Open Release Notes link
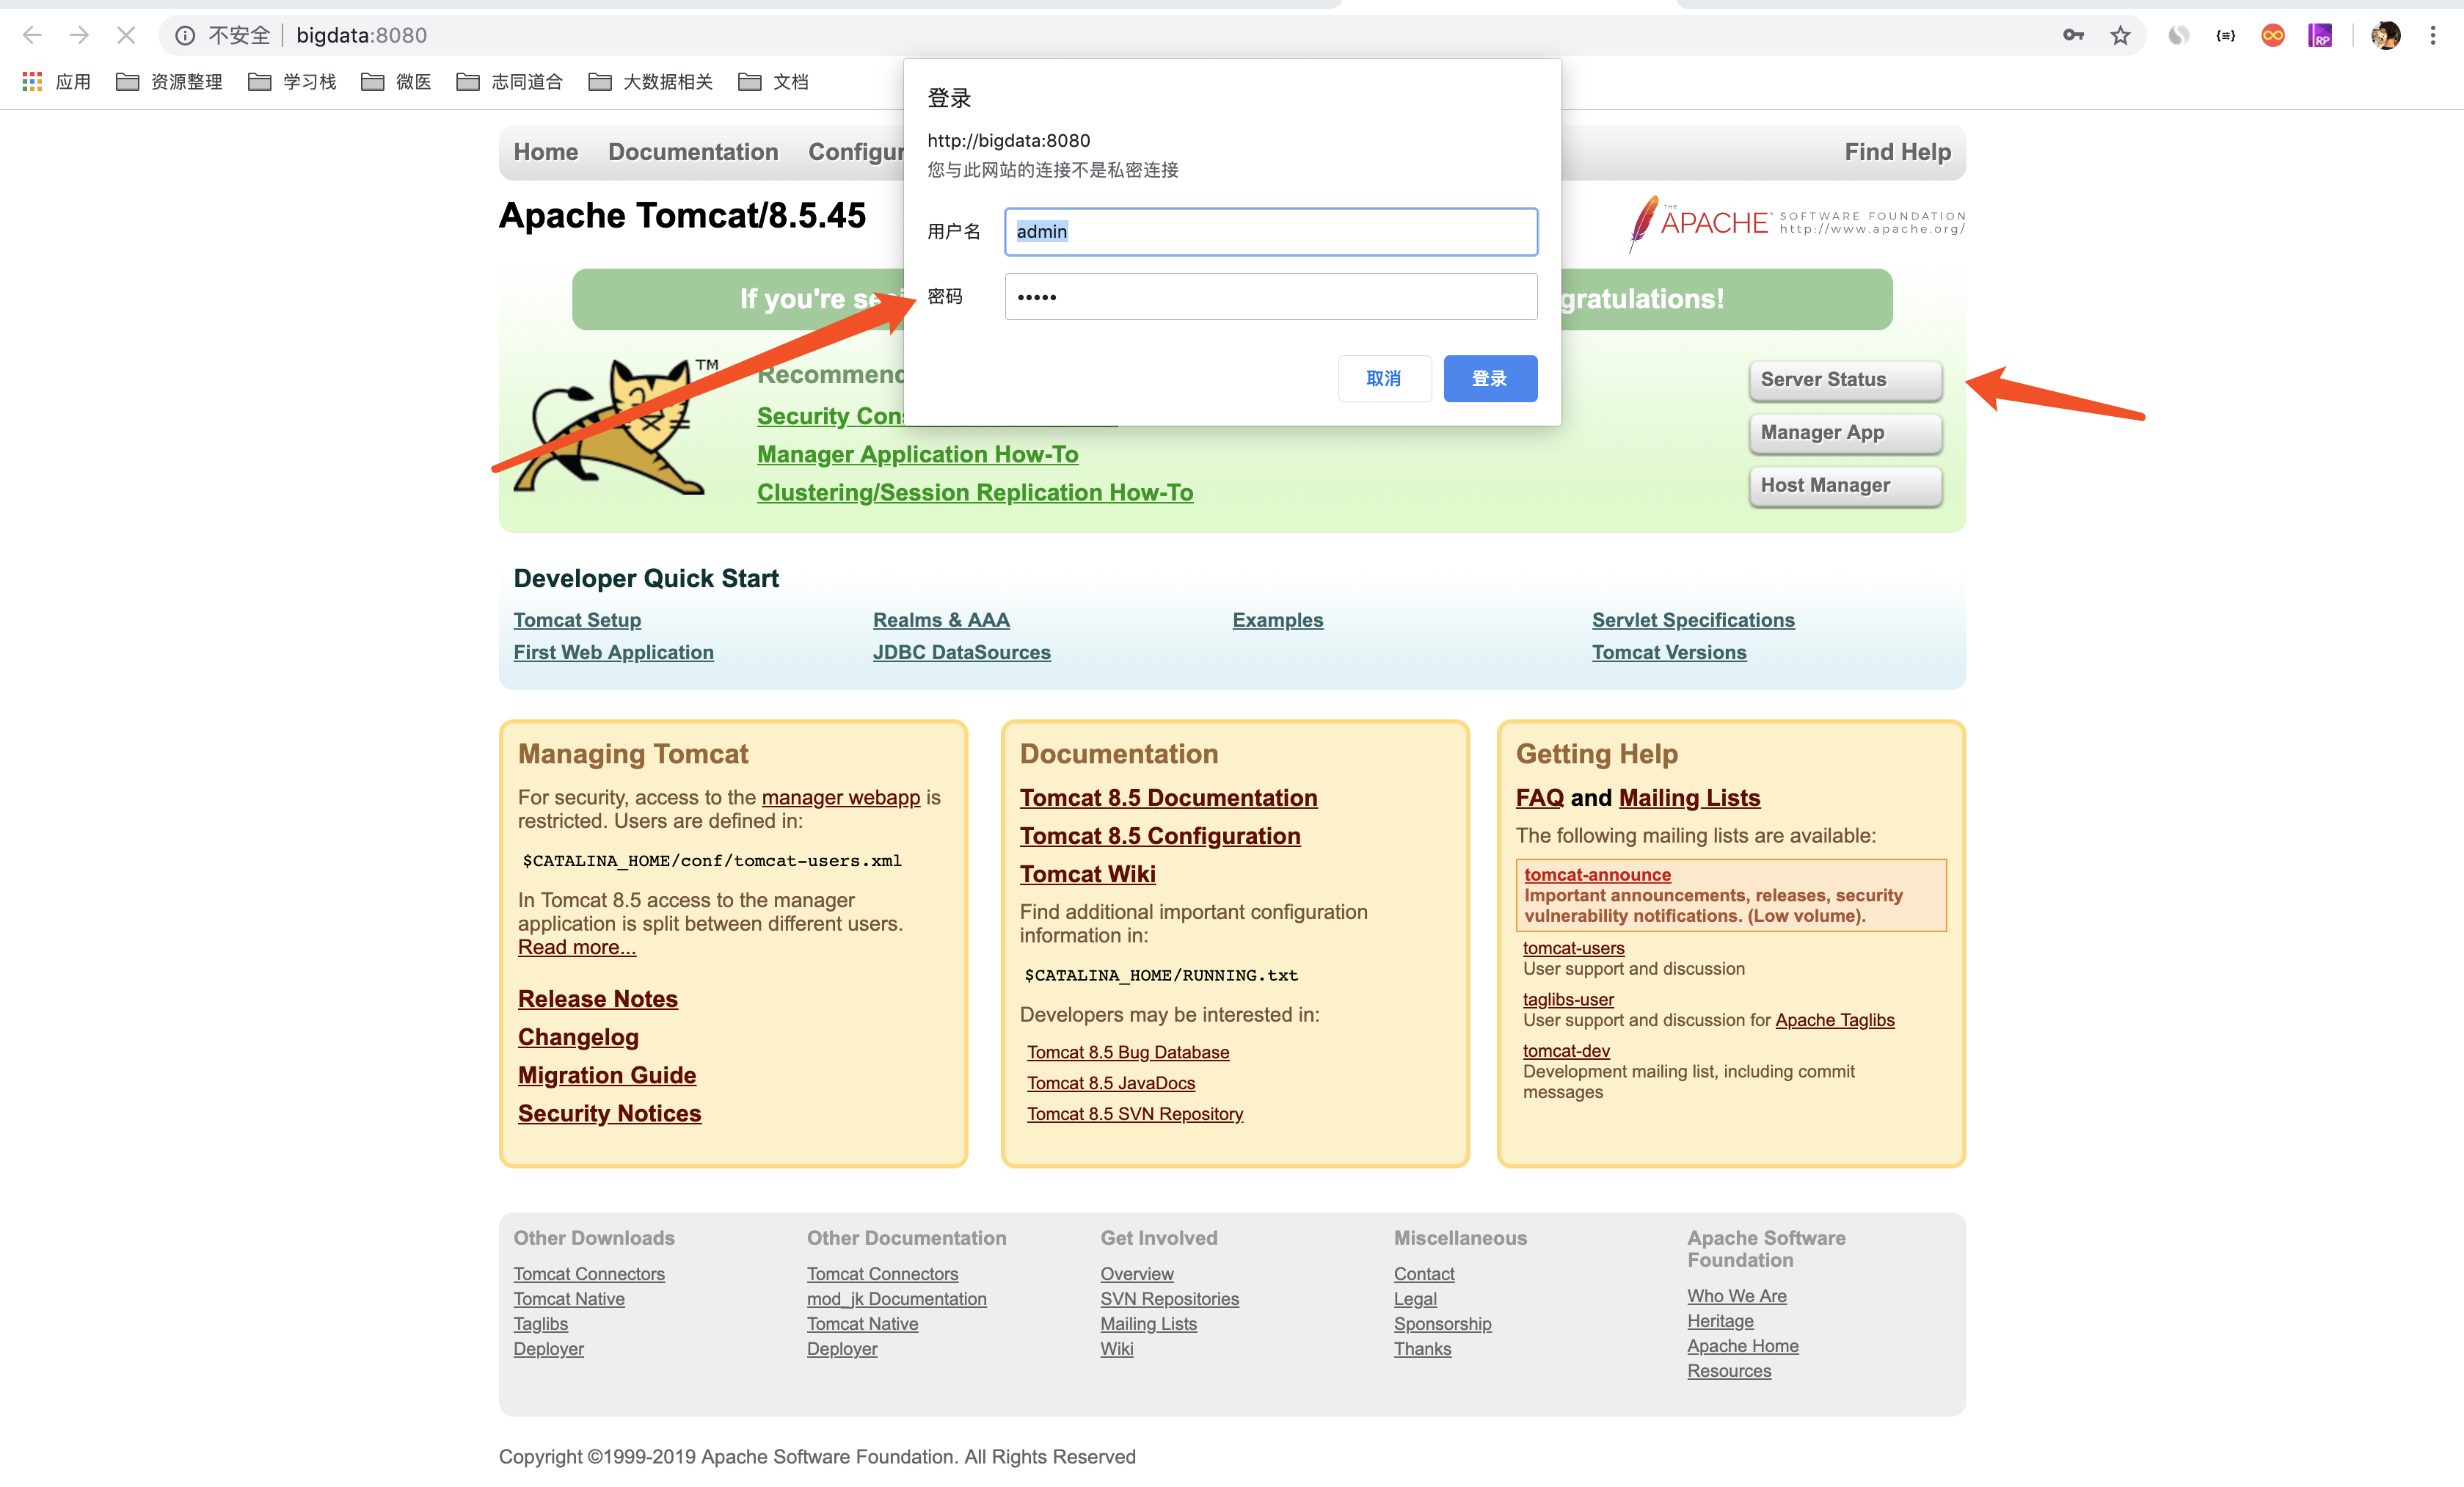Image resolution: width=2464 pixels, height=1487 pixels. click(x=598, y=999)
